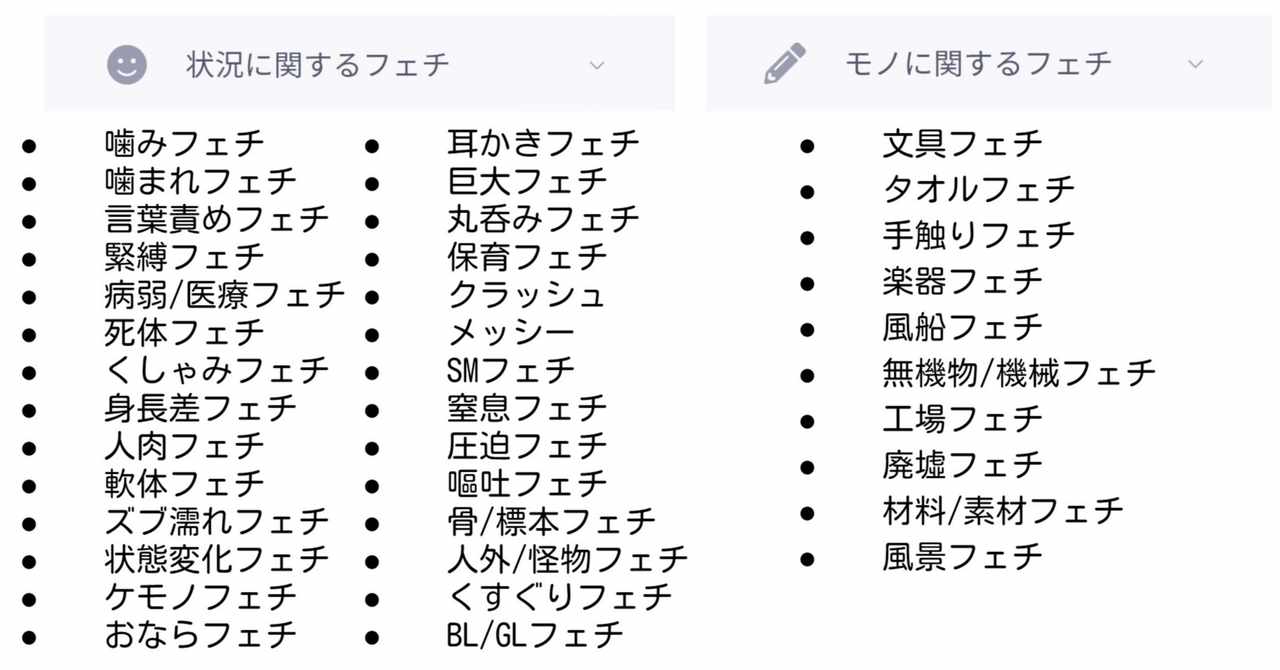Choose タオルフェチ from the list
Image resolution: width=1280 pixels, height=670 pixels.
(978, 189)
